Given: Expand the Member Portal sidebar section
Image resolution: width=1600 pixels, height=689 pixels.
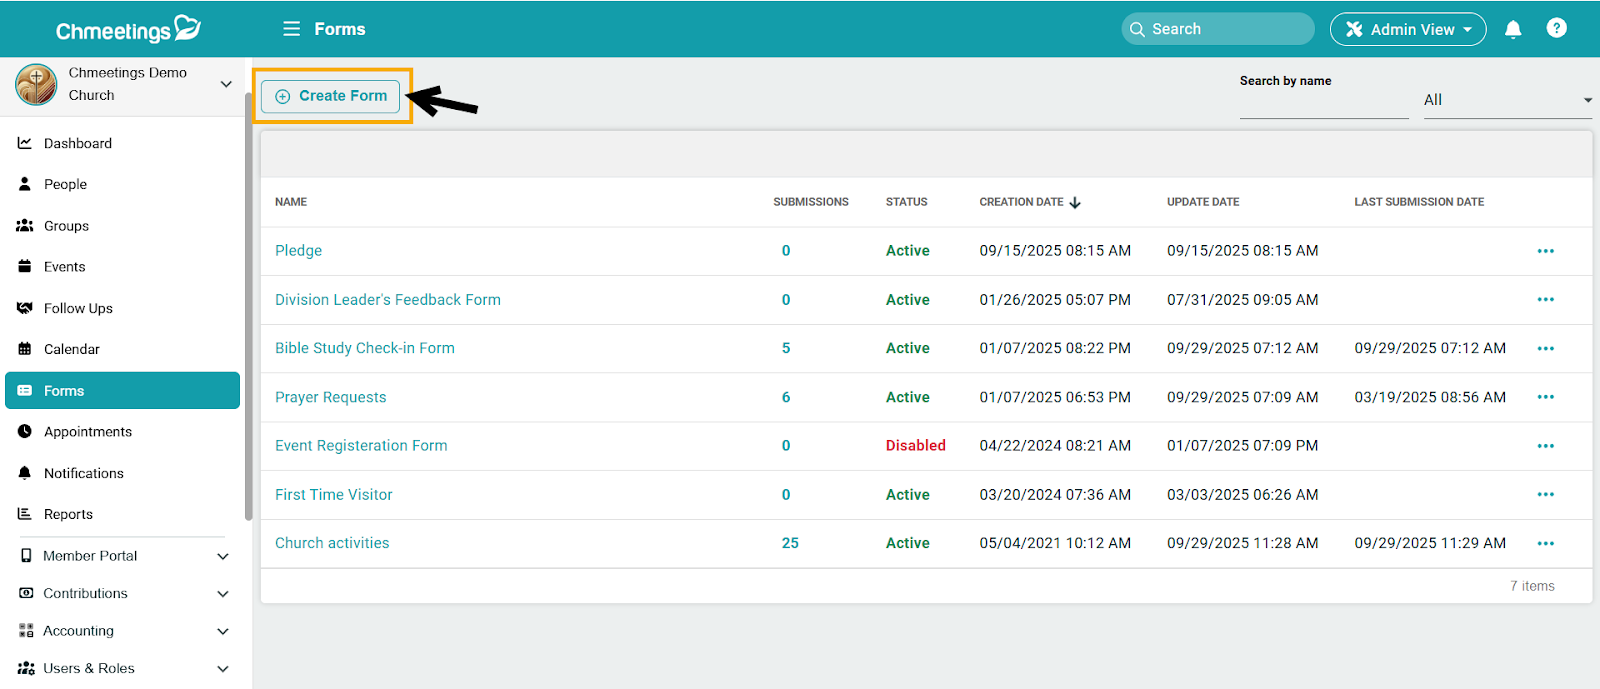Looking at the screenshot, I should 223,556.
